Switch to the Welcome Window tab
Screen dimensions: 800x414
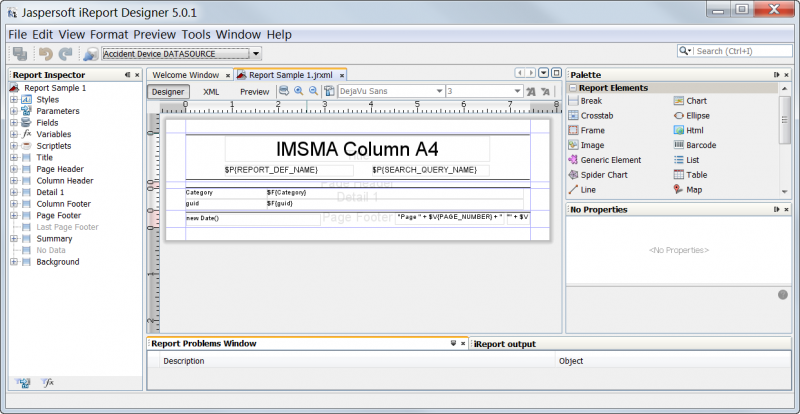coord(185,75)
